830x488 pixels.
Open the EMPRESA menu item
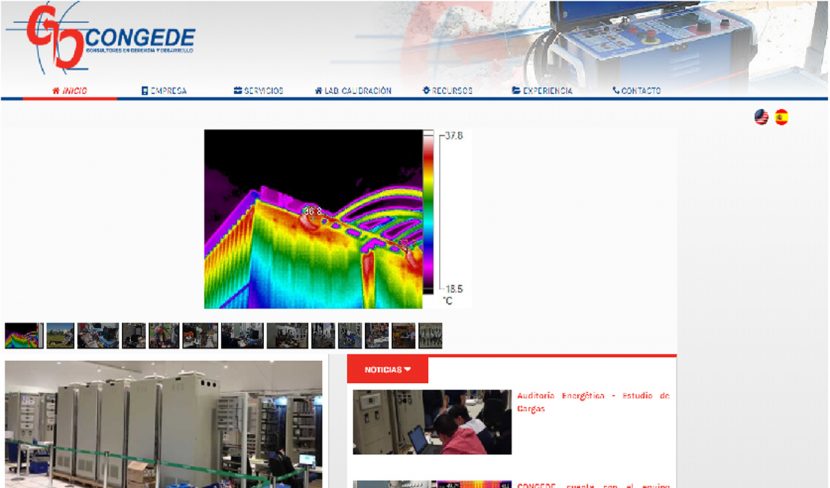[164, 91]
